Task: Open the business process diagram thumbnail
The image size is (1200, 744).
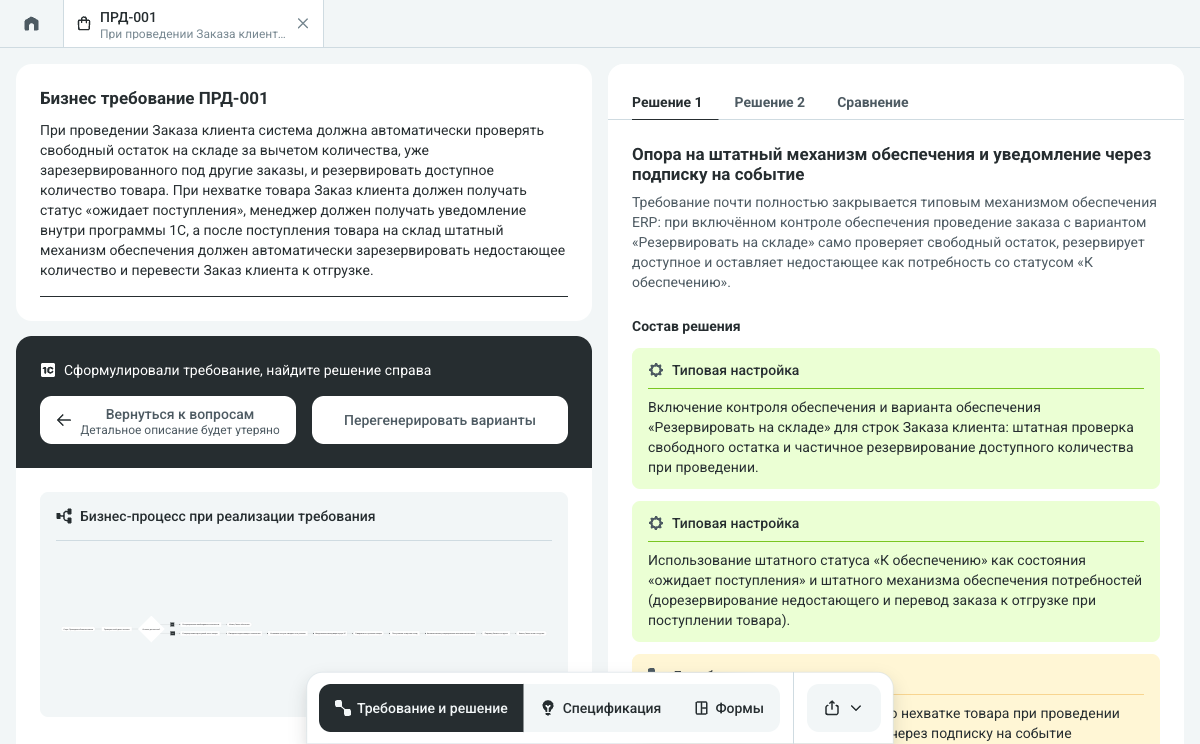Action: (304, 630)
